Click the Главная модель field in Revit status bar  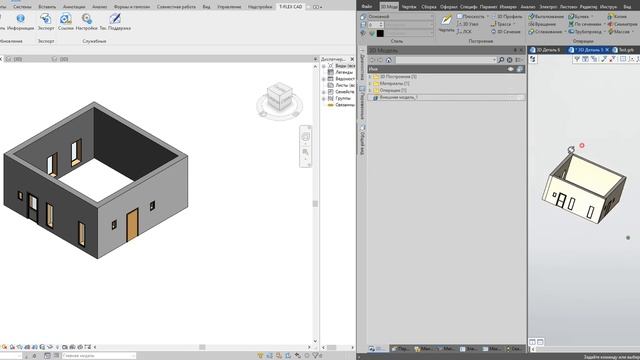click(x=99, y=356)
